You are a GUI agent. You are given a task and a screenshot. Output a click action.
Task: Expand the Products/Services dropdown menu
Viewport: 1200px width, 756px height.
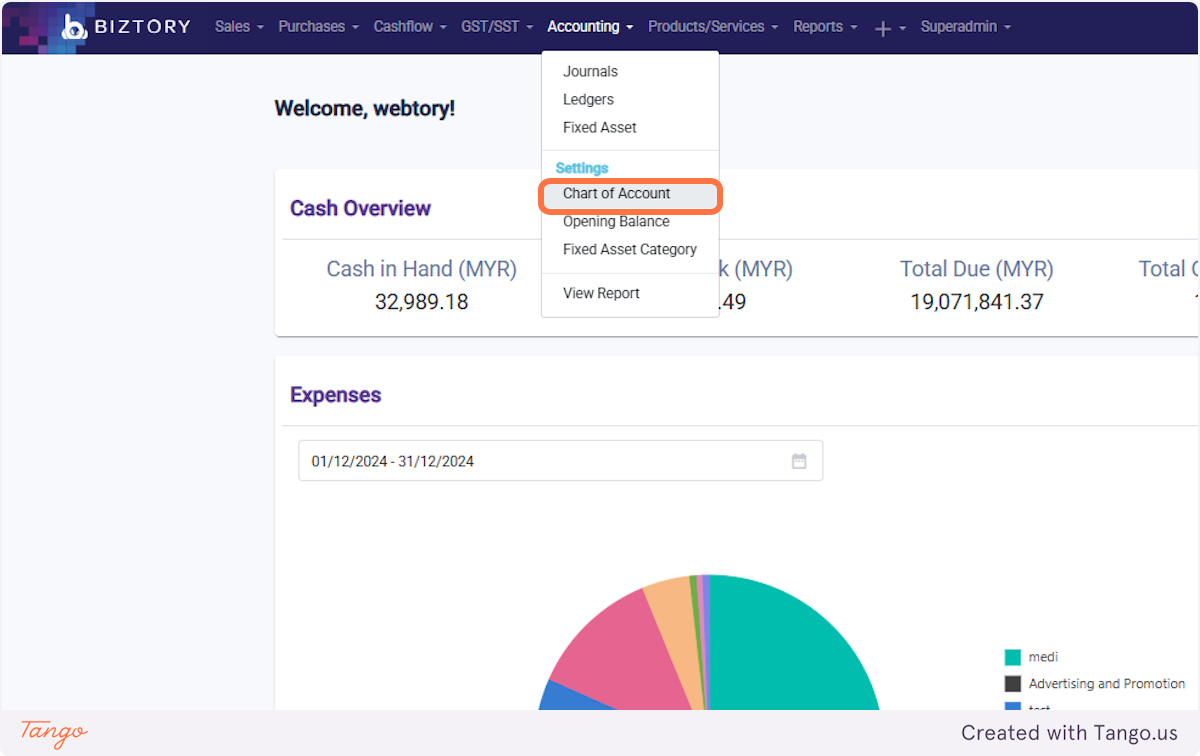713,27
